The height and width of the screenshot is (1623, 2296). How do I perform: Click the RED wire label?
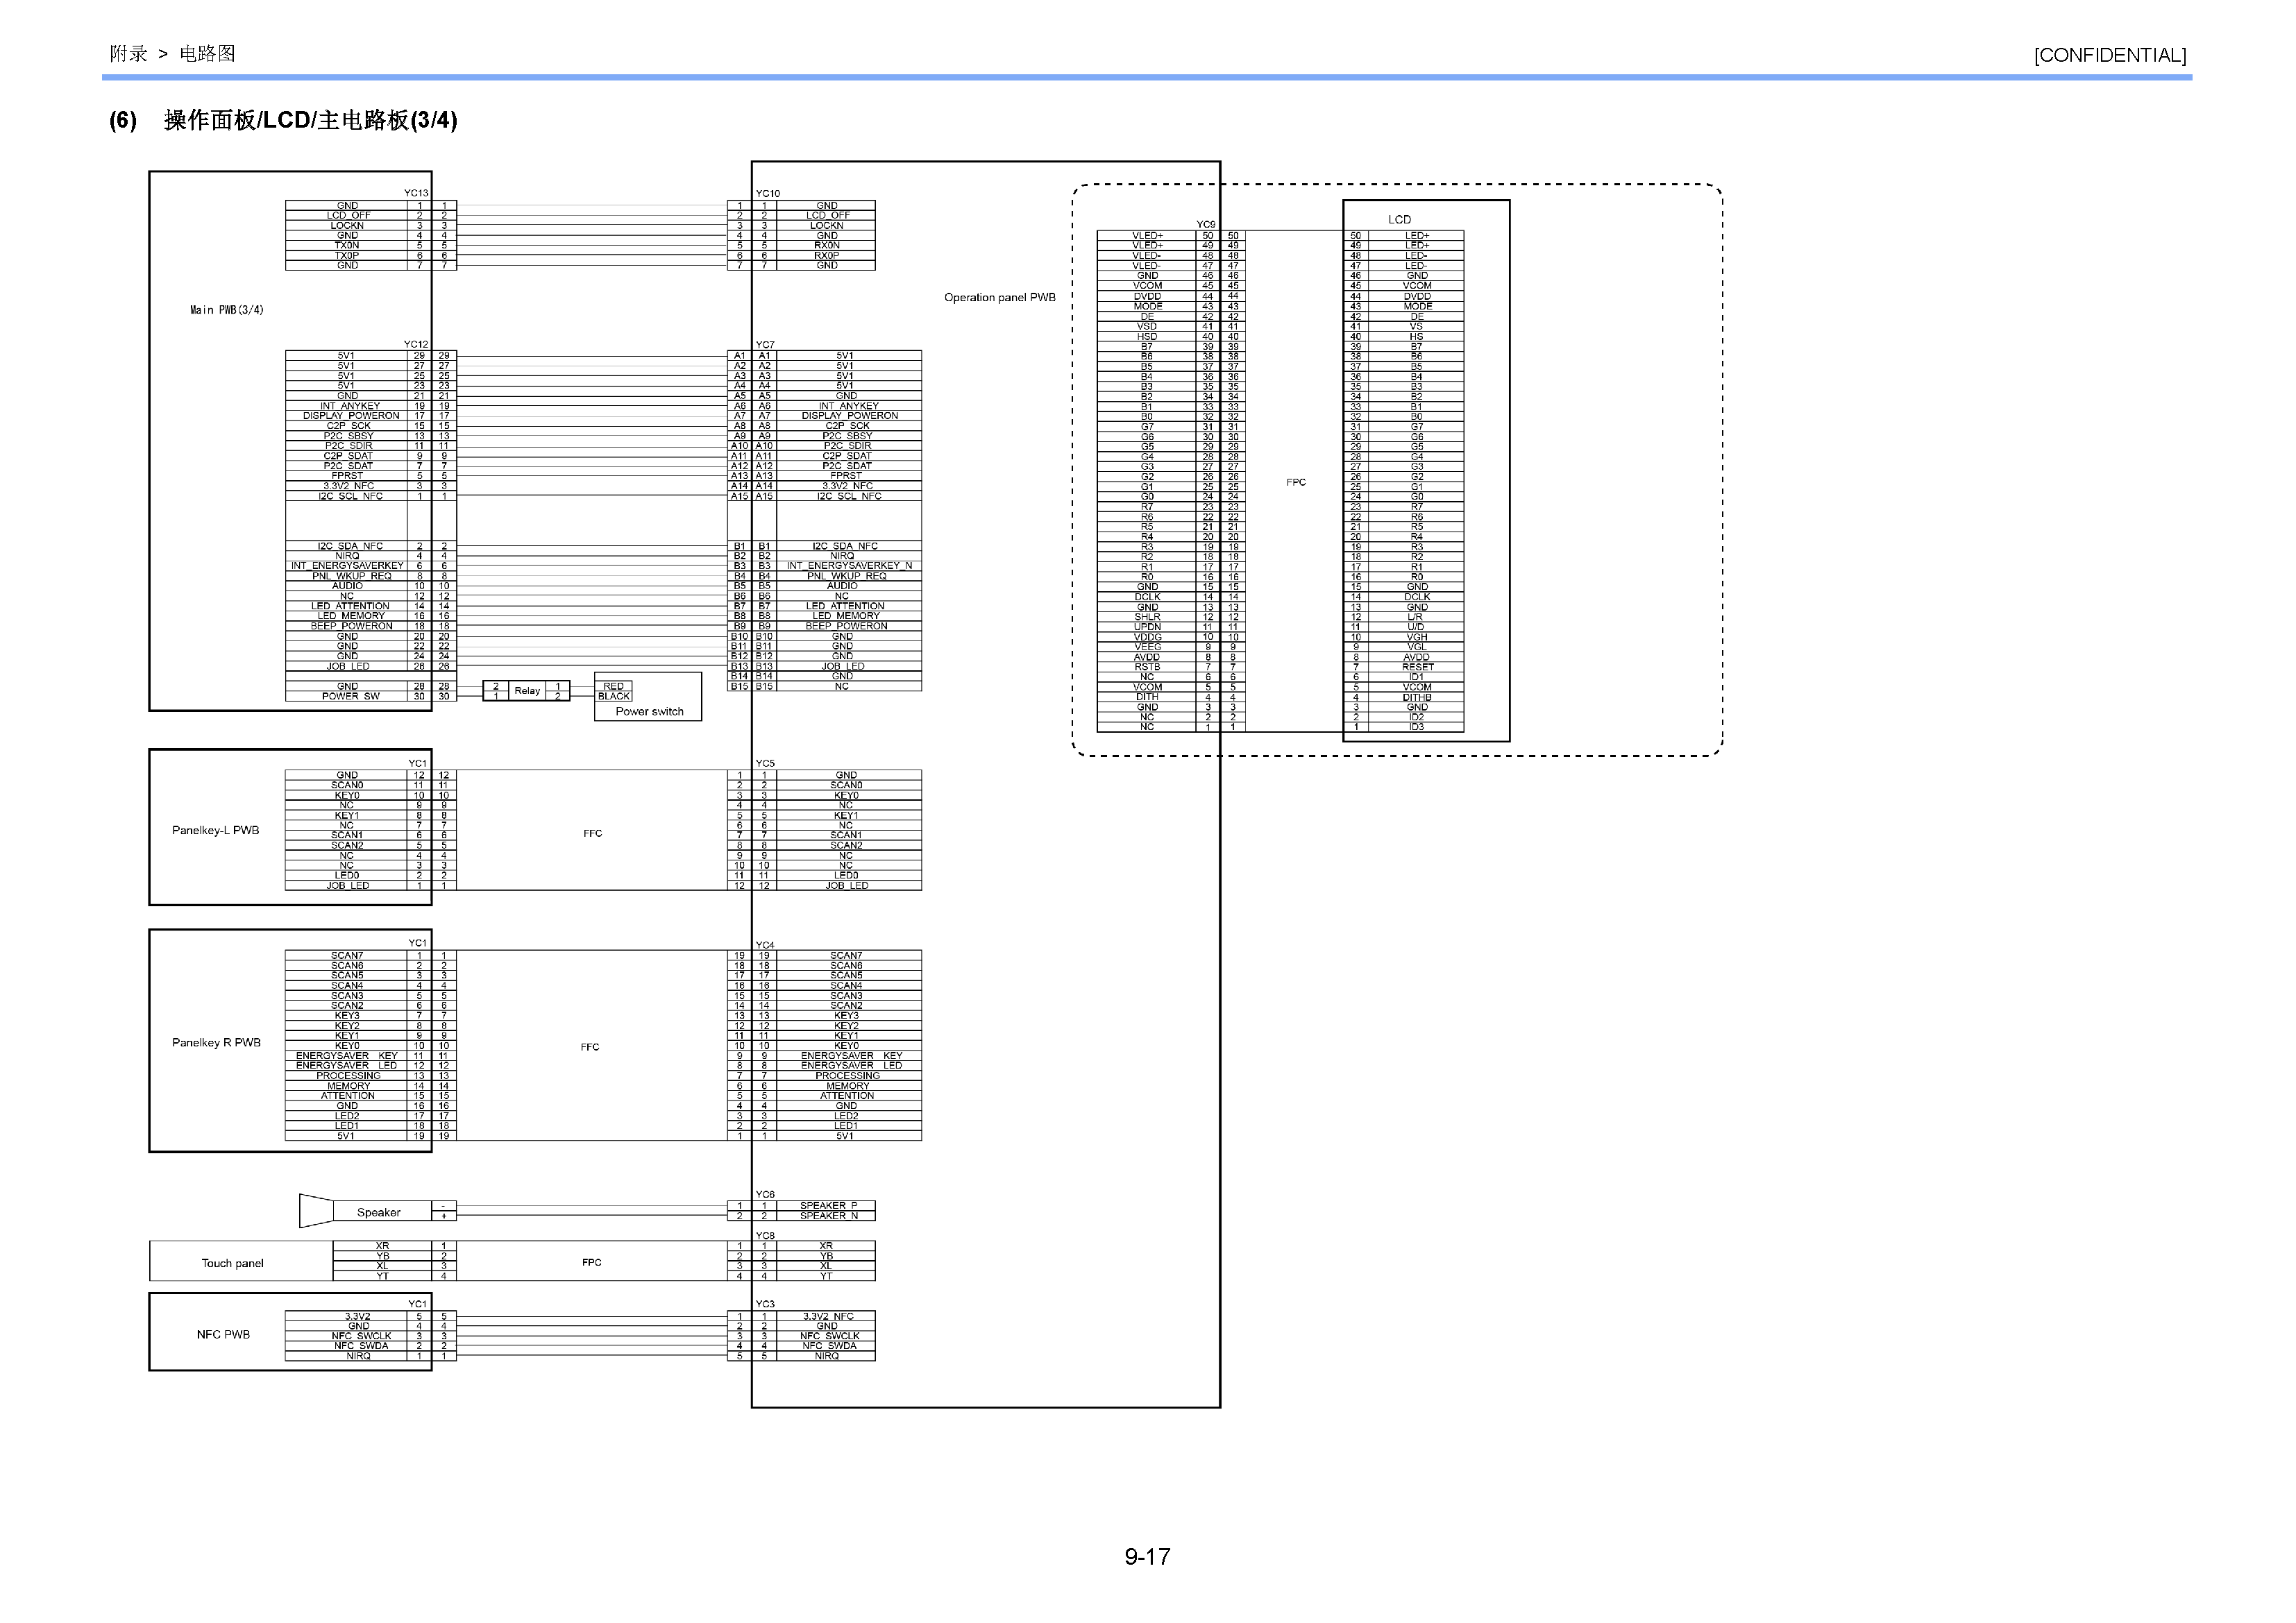click(613, 686)
